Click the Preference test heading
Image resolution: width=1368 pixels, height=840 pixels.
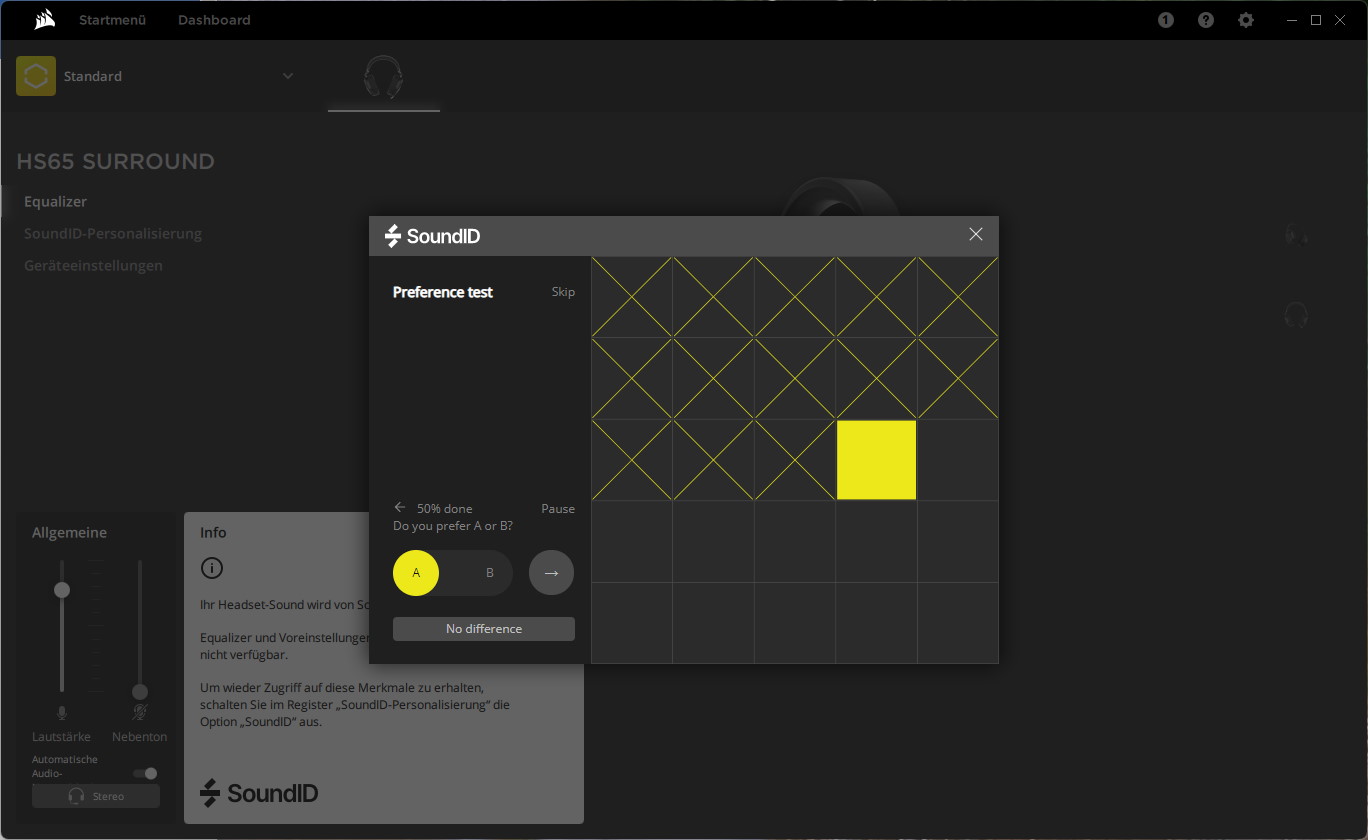(443, 292)
